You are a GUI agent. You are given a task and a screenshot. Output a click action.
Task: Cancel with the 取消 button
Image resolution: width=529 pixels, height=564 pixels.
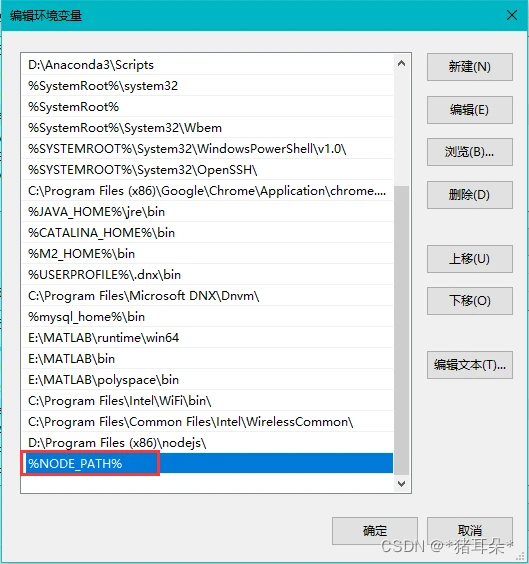[x=470, y=531]
